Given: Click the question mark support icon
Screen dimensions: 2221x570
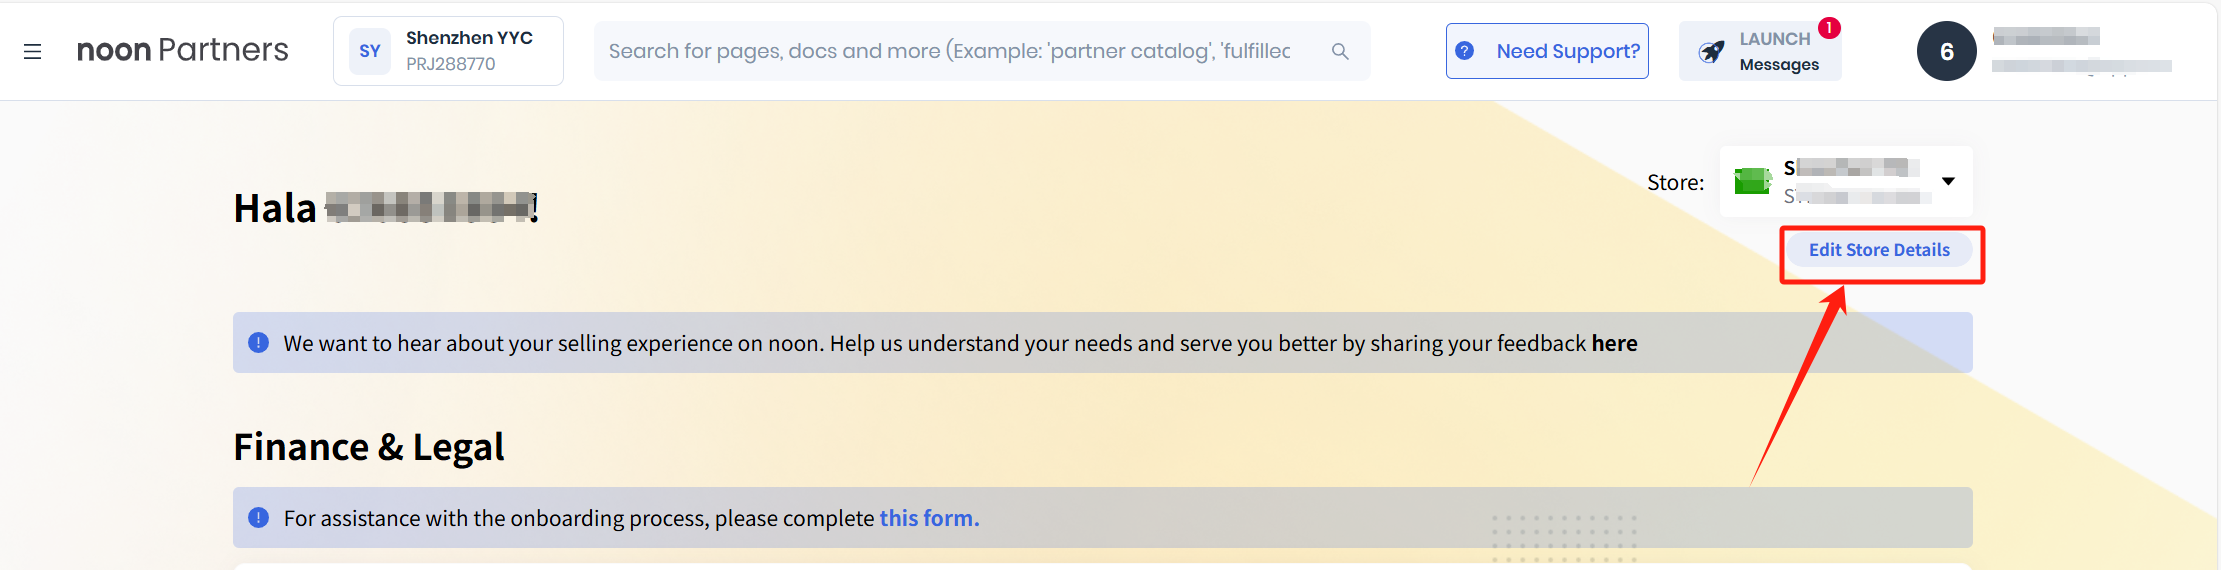Looking at the screenshot, I should click(1465, 51).
